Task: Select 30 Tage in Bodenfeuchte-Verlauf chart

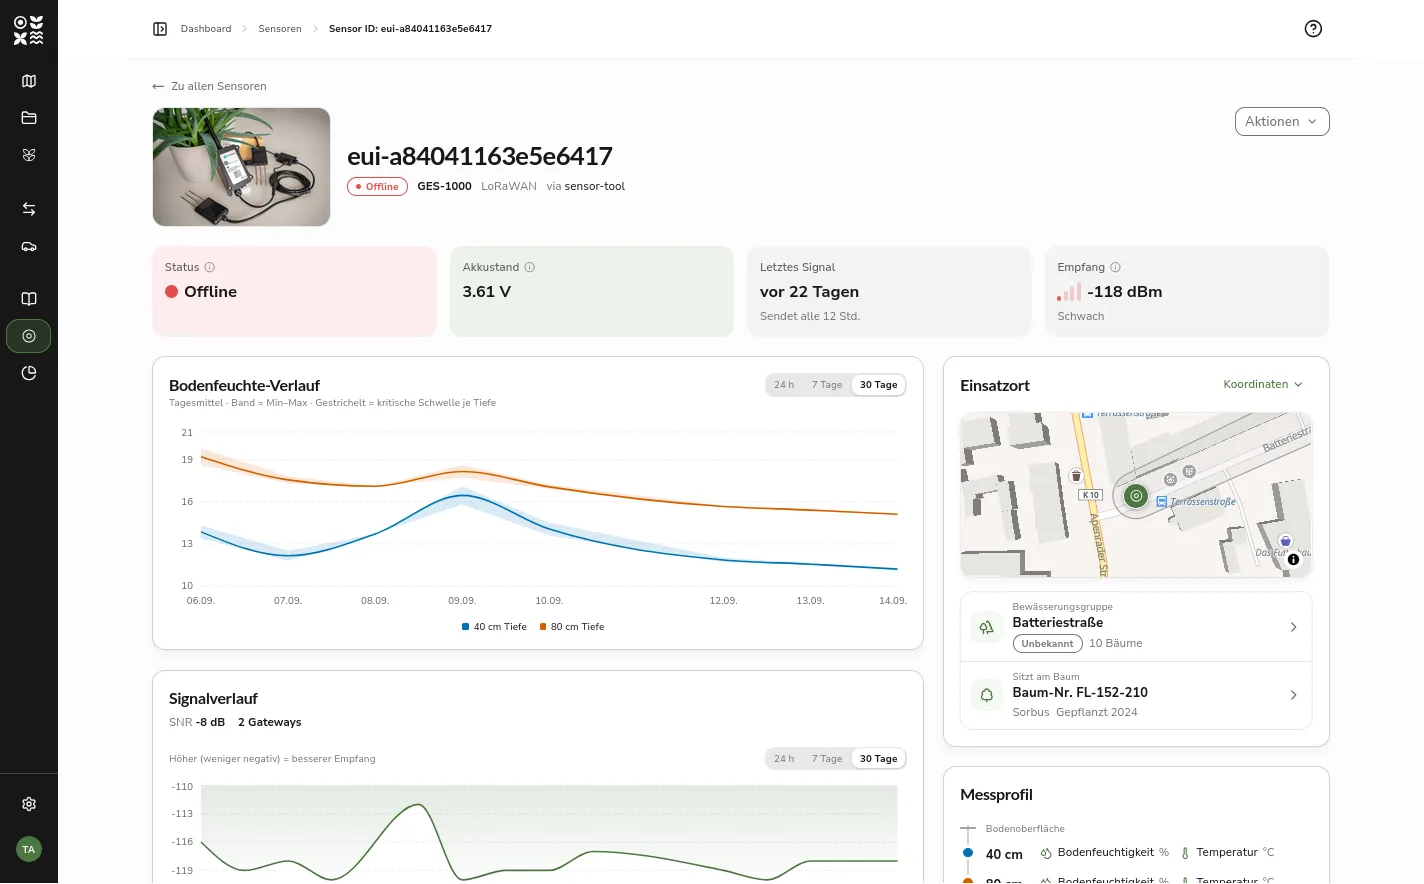Action: 879,385
